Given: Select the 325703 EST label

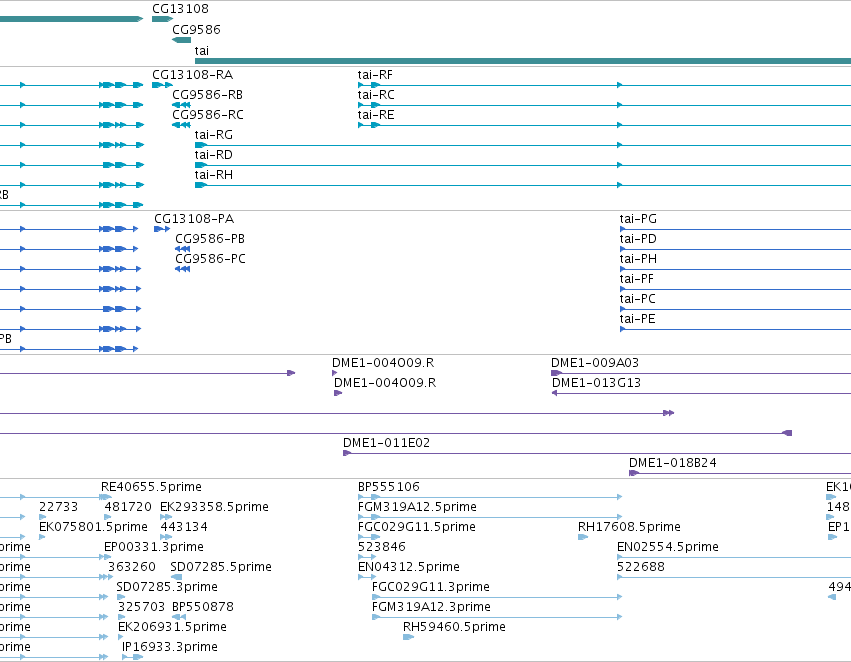Looking at the screenshot, I should click(141, 607).
